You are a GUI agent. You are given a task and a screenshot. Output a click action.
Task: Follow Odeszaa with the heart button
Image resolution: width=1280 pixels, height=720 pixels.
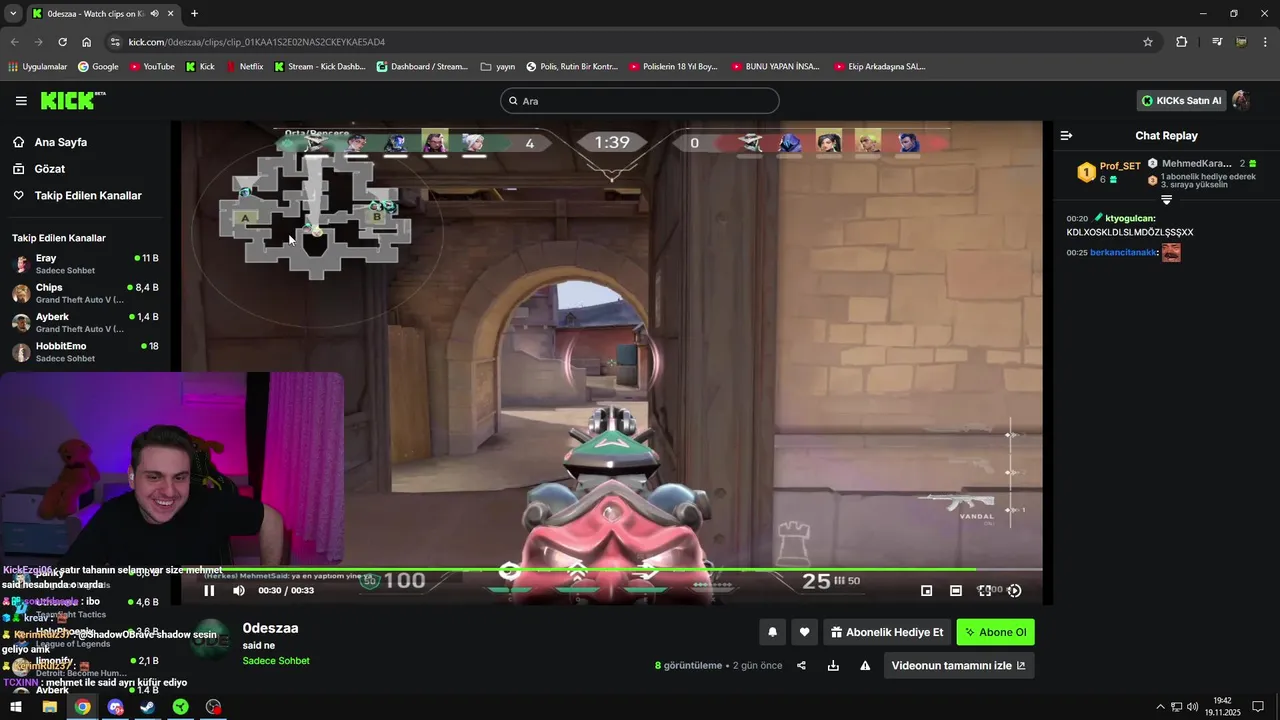click(804, 632)
